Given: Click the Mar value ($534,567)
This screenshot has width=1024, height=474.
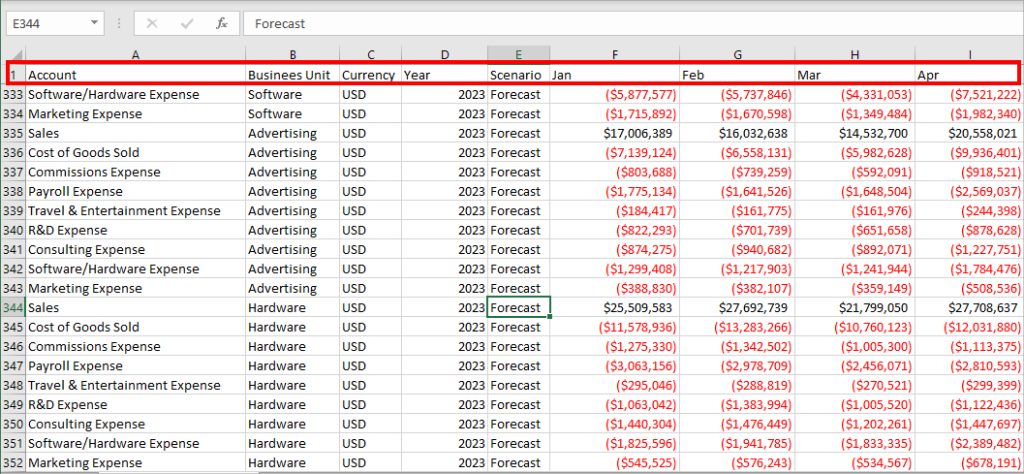Looking at the screenshot, I should (855, 463).
